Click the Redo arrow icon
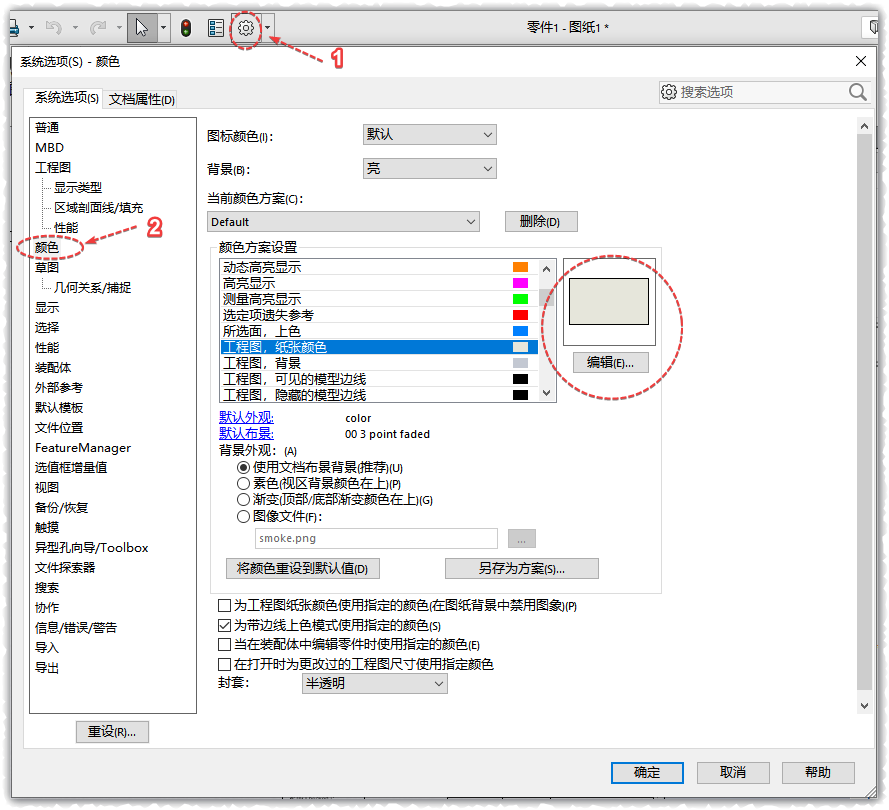Screen dimensions: 889x810 click(x=98, y=28)
